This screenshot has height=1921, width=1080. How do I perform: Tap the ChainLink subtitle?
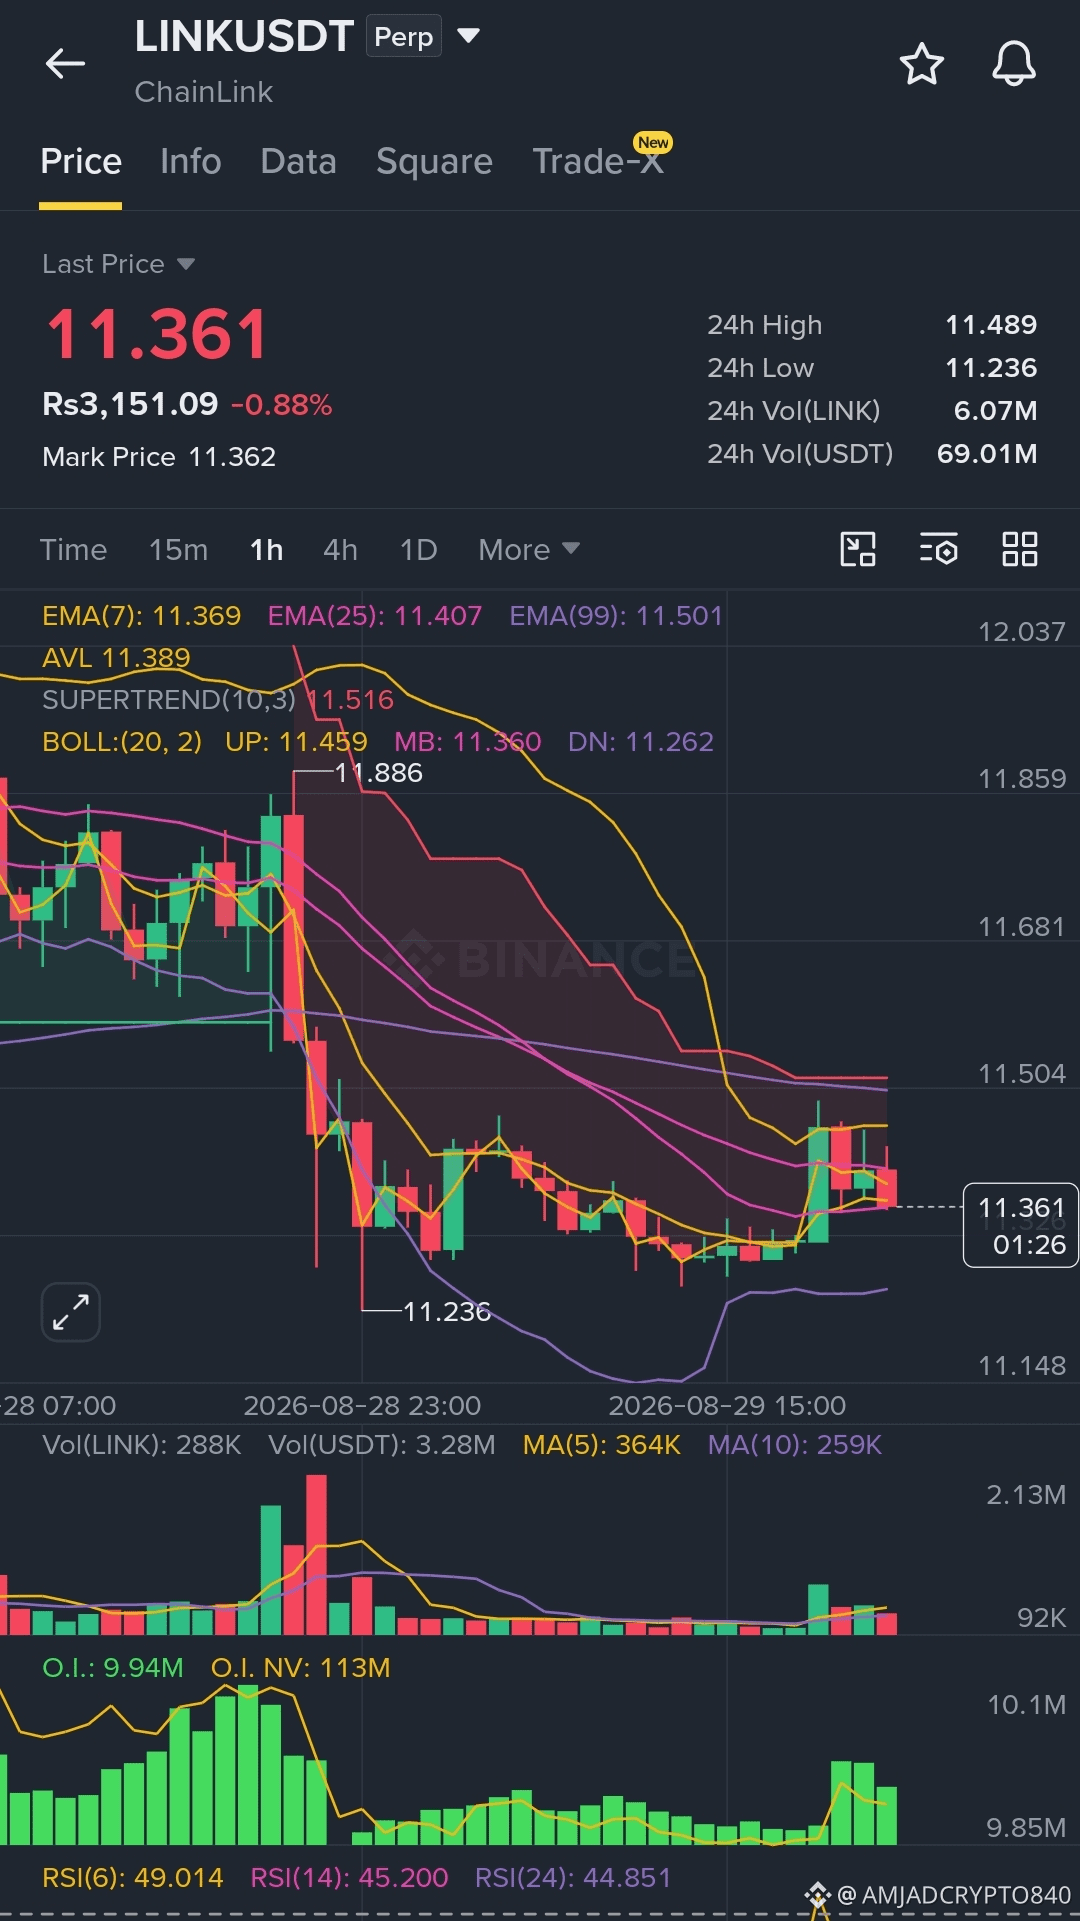(x=204, y=92)
